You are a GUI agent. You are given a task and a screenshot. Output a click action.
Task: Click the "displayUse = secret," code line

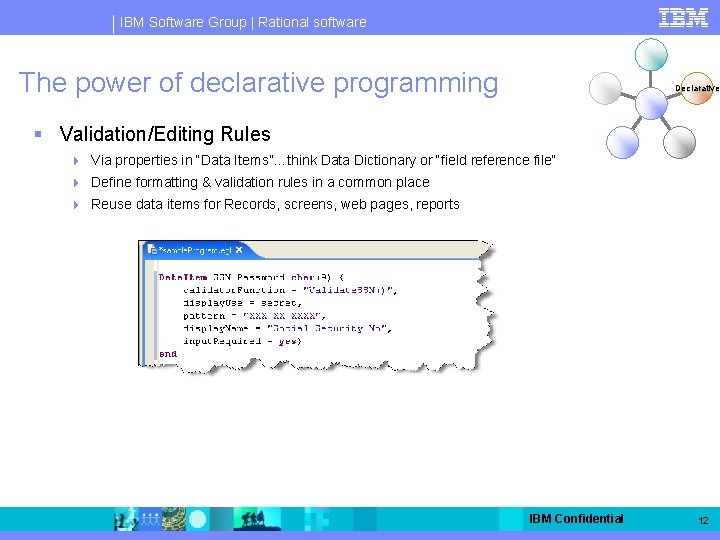point(242,303)
